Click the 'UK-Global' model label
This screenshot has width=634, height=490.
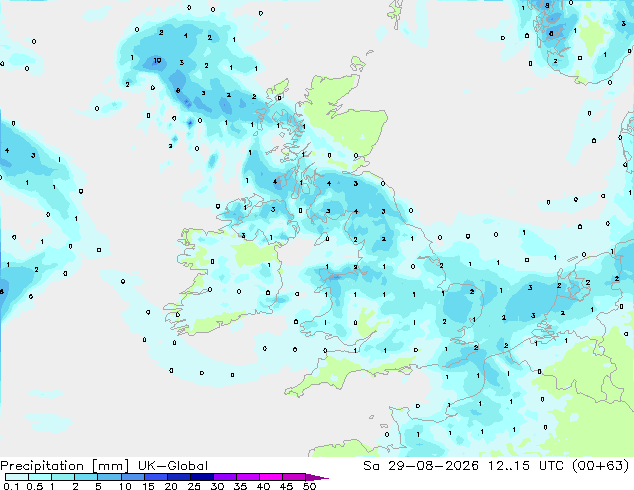coord(173,466)
